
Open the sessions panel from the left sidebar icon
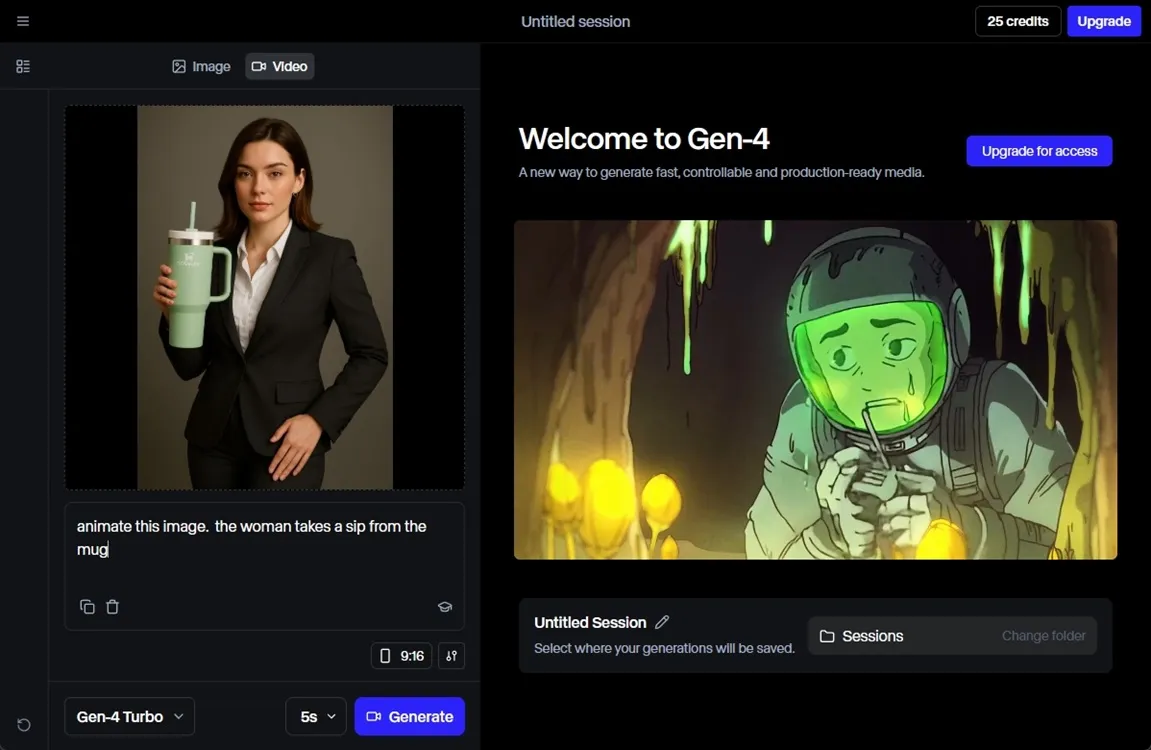22,65
